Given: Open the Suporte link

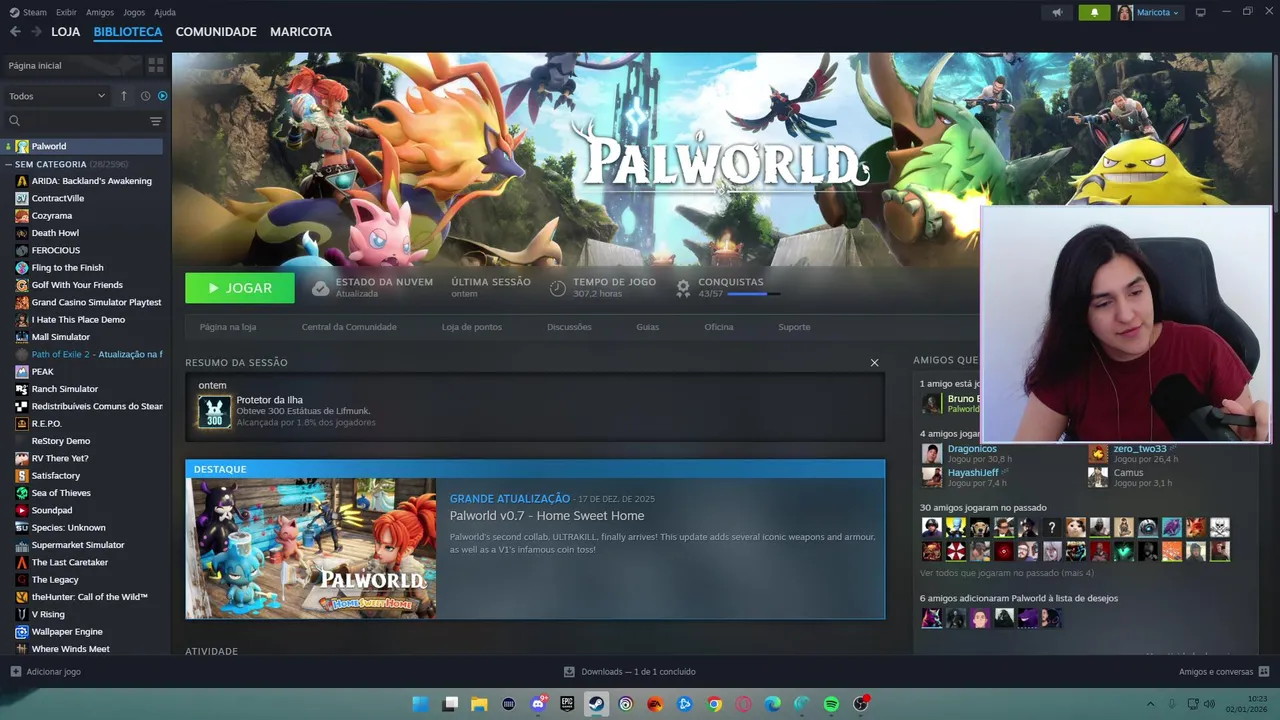Looking at the screenshot, I should tap(795, 327).
